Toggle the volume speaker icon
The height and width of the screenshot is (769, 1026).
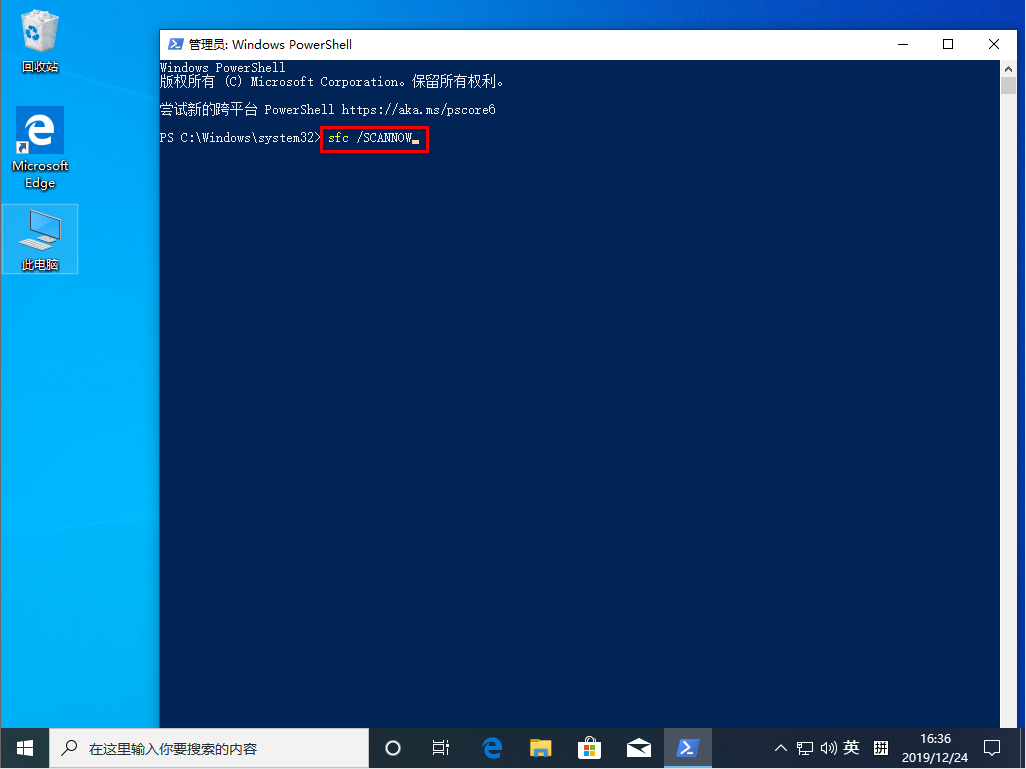(828, 747)
